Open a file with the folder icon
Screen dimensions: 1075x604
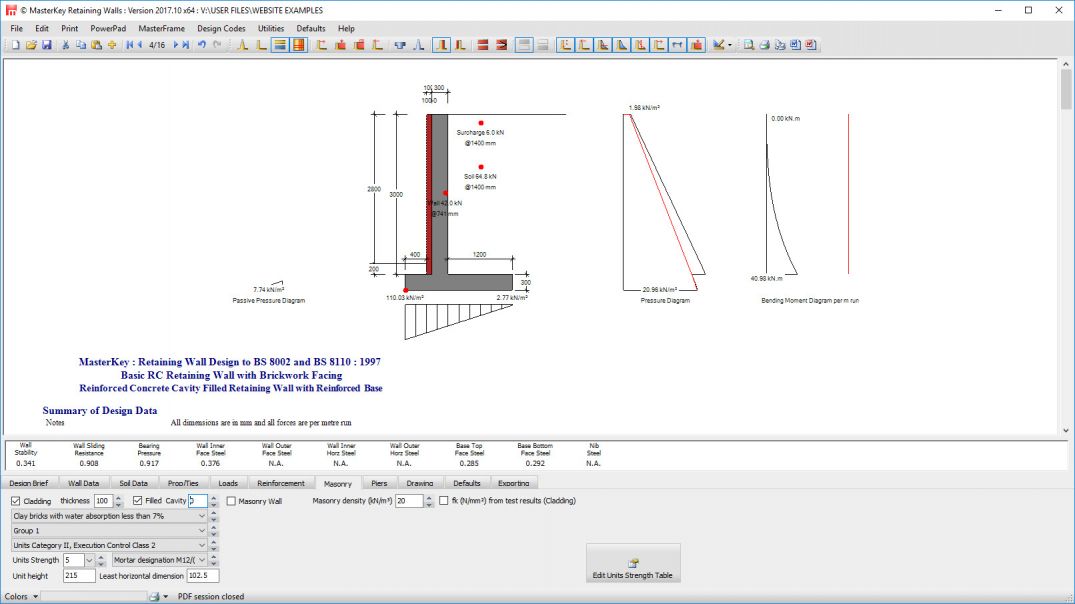(x=31, y=45)
